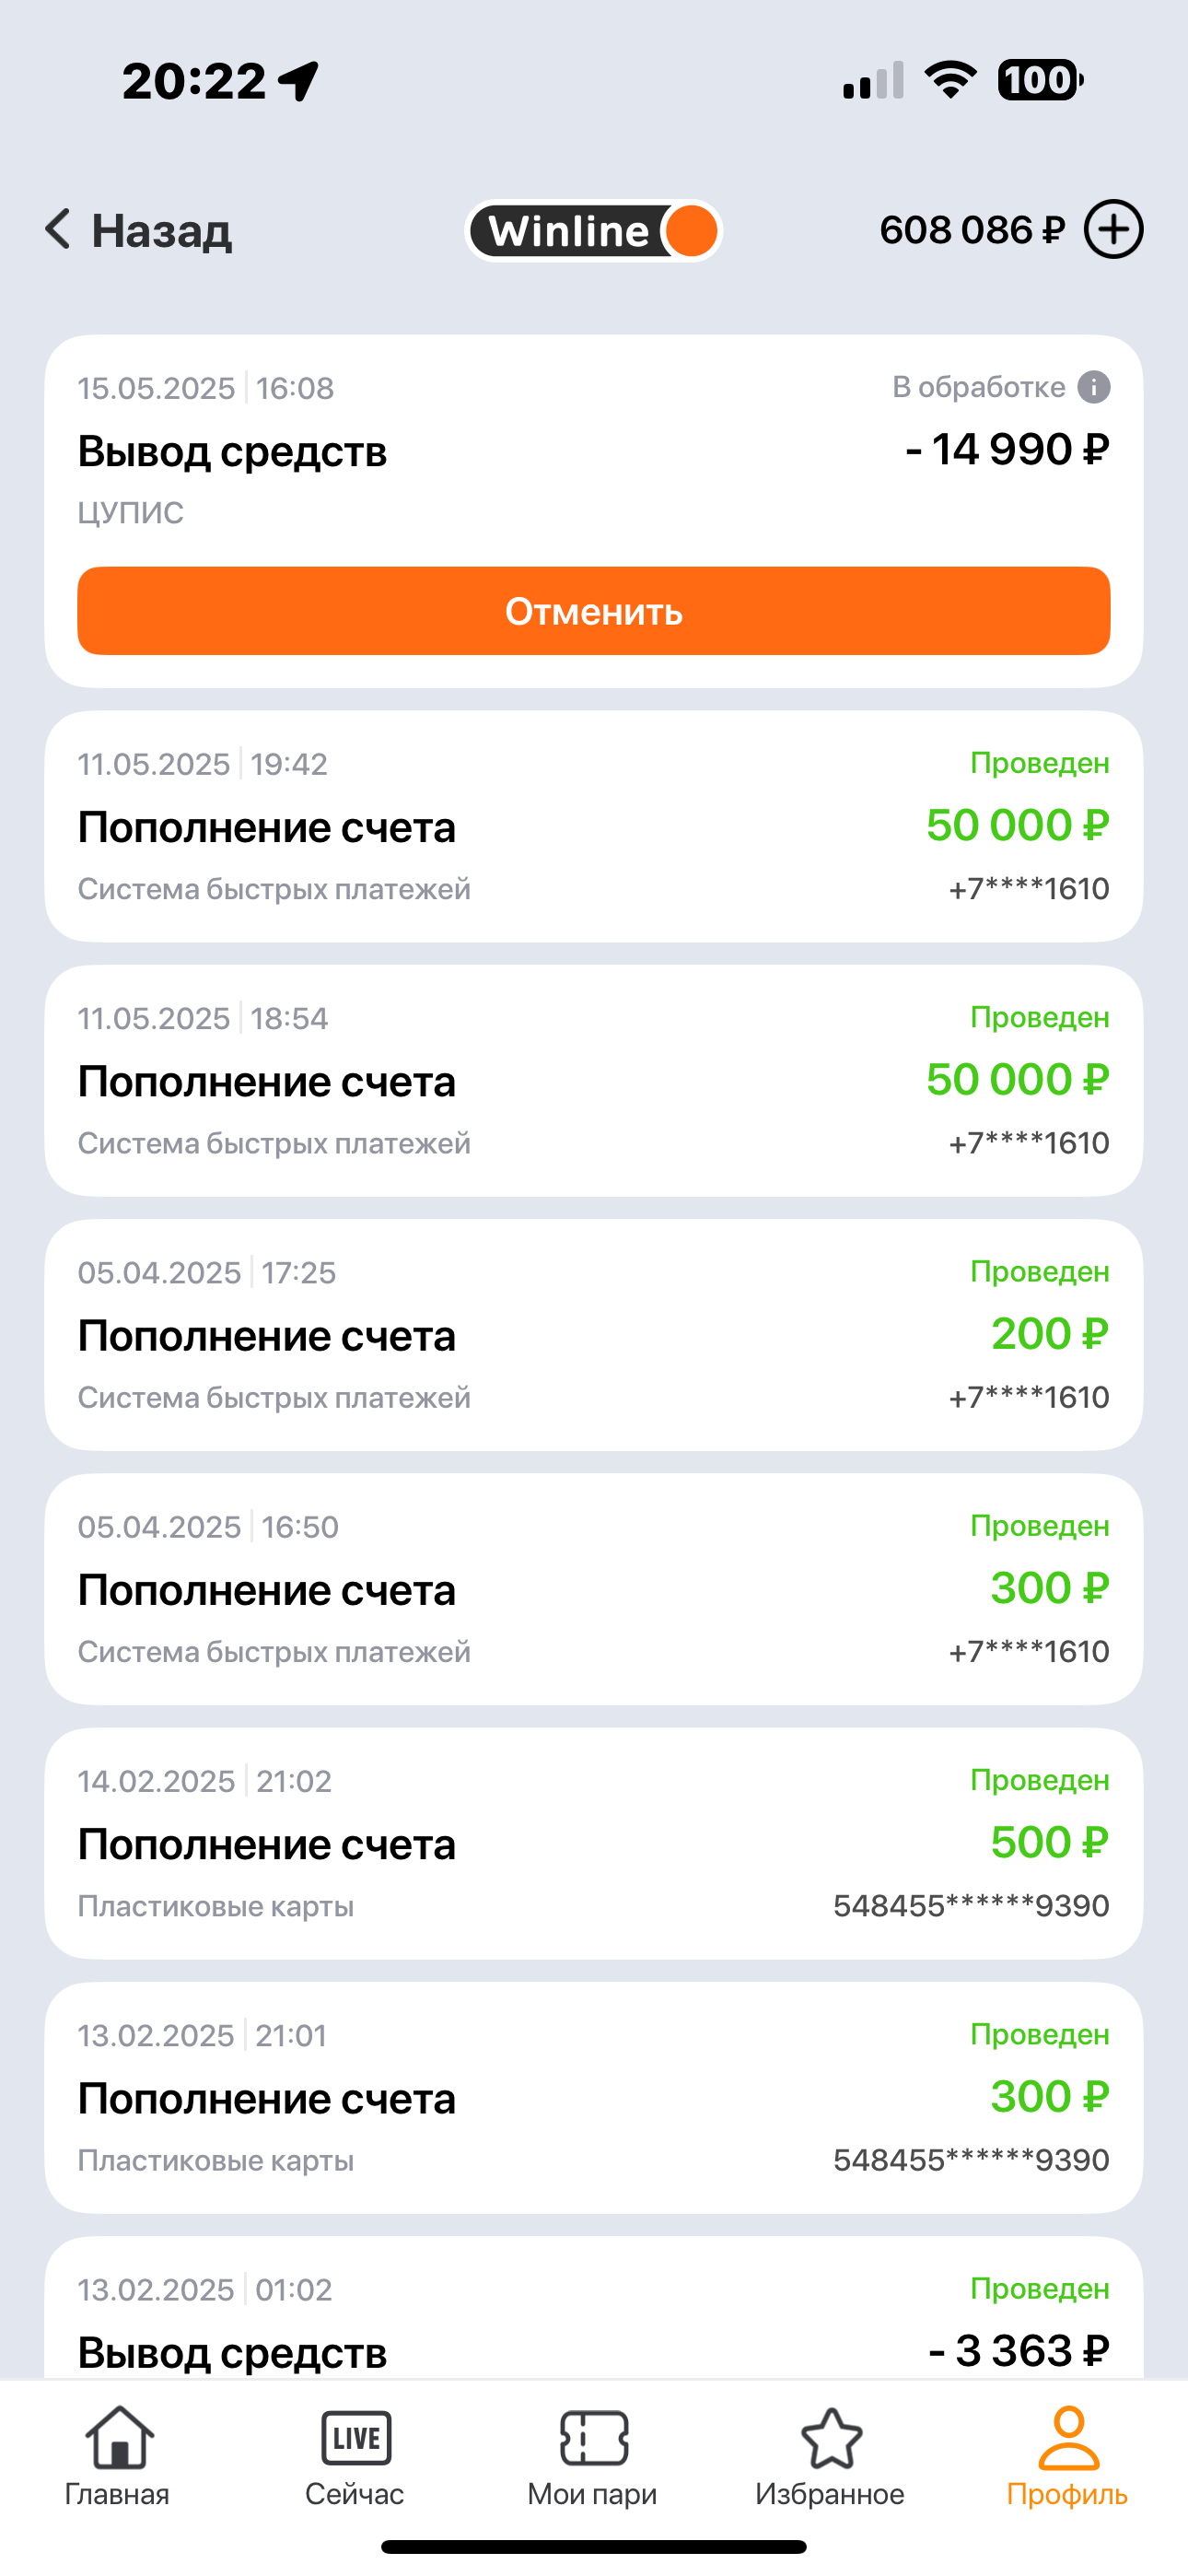
Task: Tap the Winline logo in header
Action: pos(593,231)
